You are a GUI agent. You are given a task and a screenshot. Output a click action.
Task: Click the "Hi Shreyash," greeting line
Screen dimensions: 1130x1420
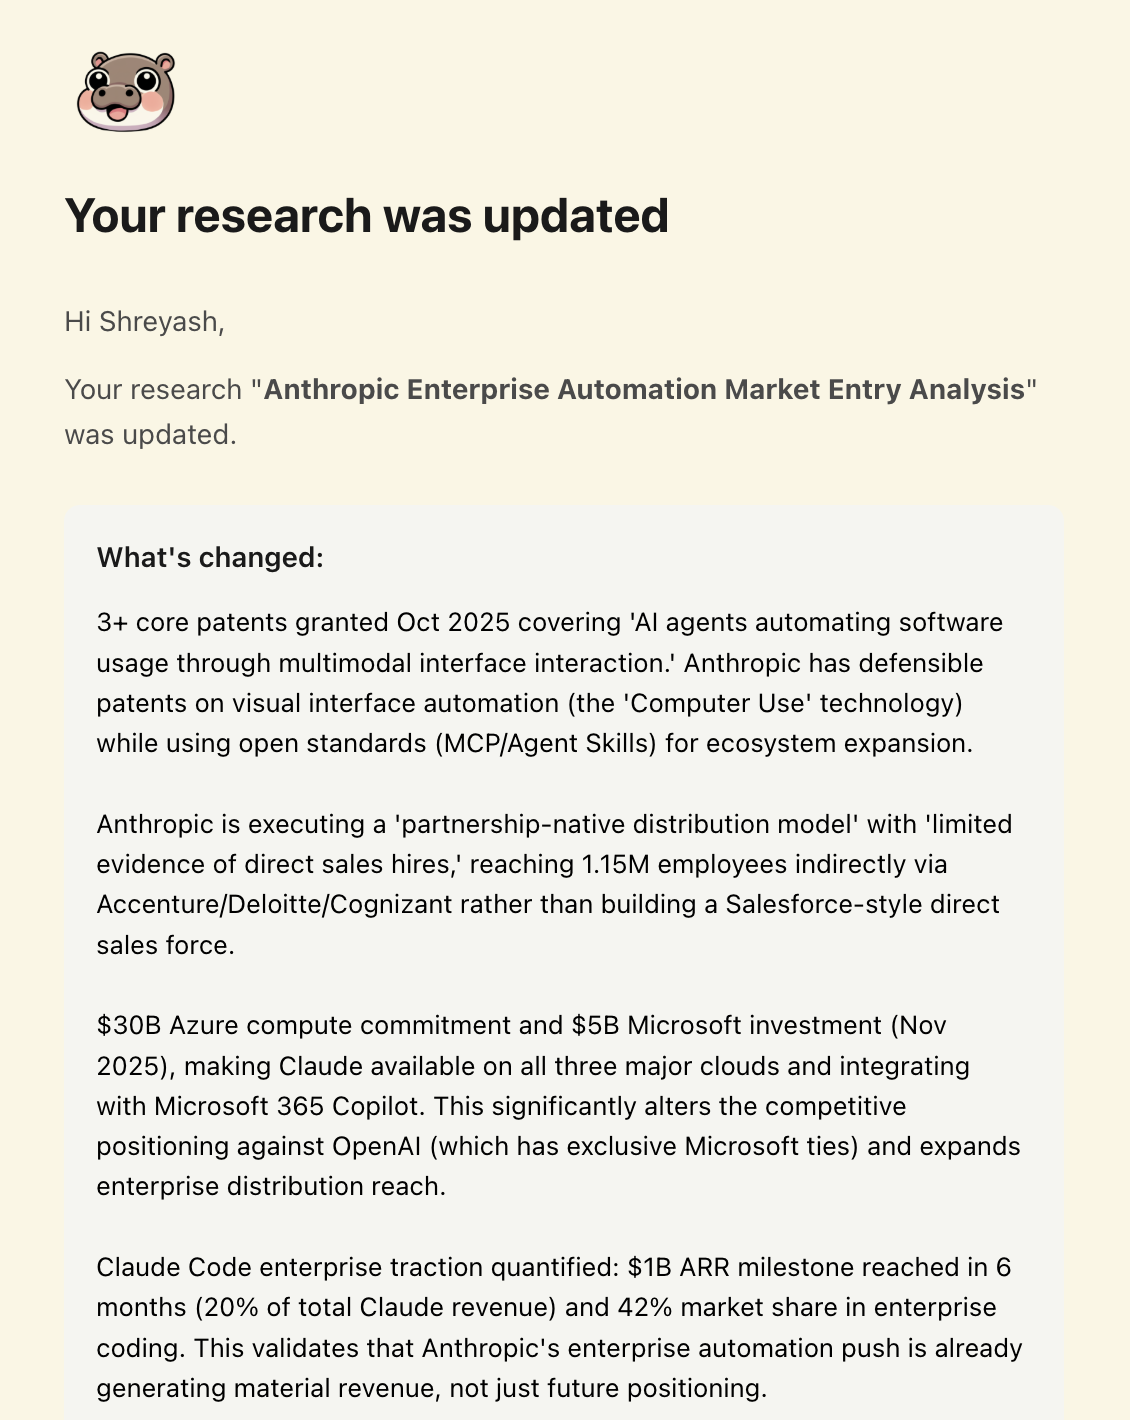click(144, 322)
